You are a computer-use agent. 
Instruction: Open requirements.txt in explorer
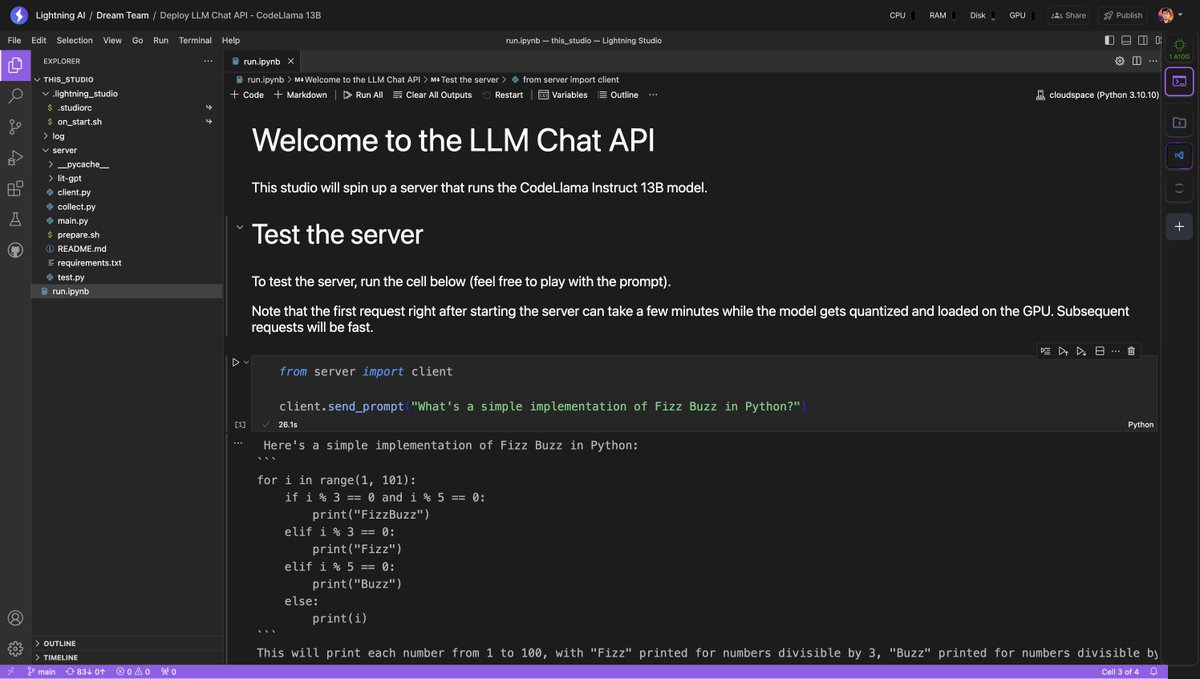click(x=89, y=262)
